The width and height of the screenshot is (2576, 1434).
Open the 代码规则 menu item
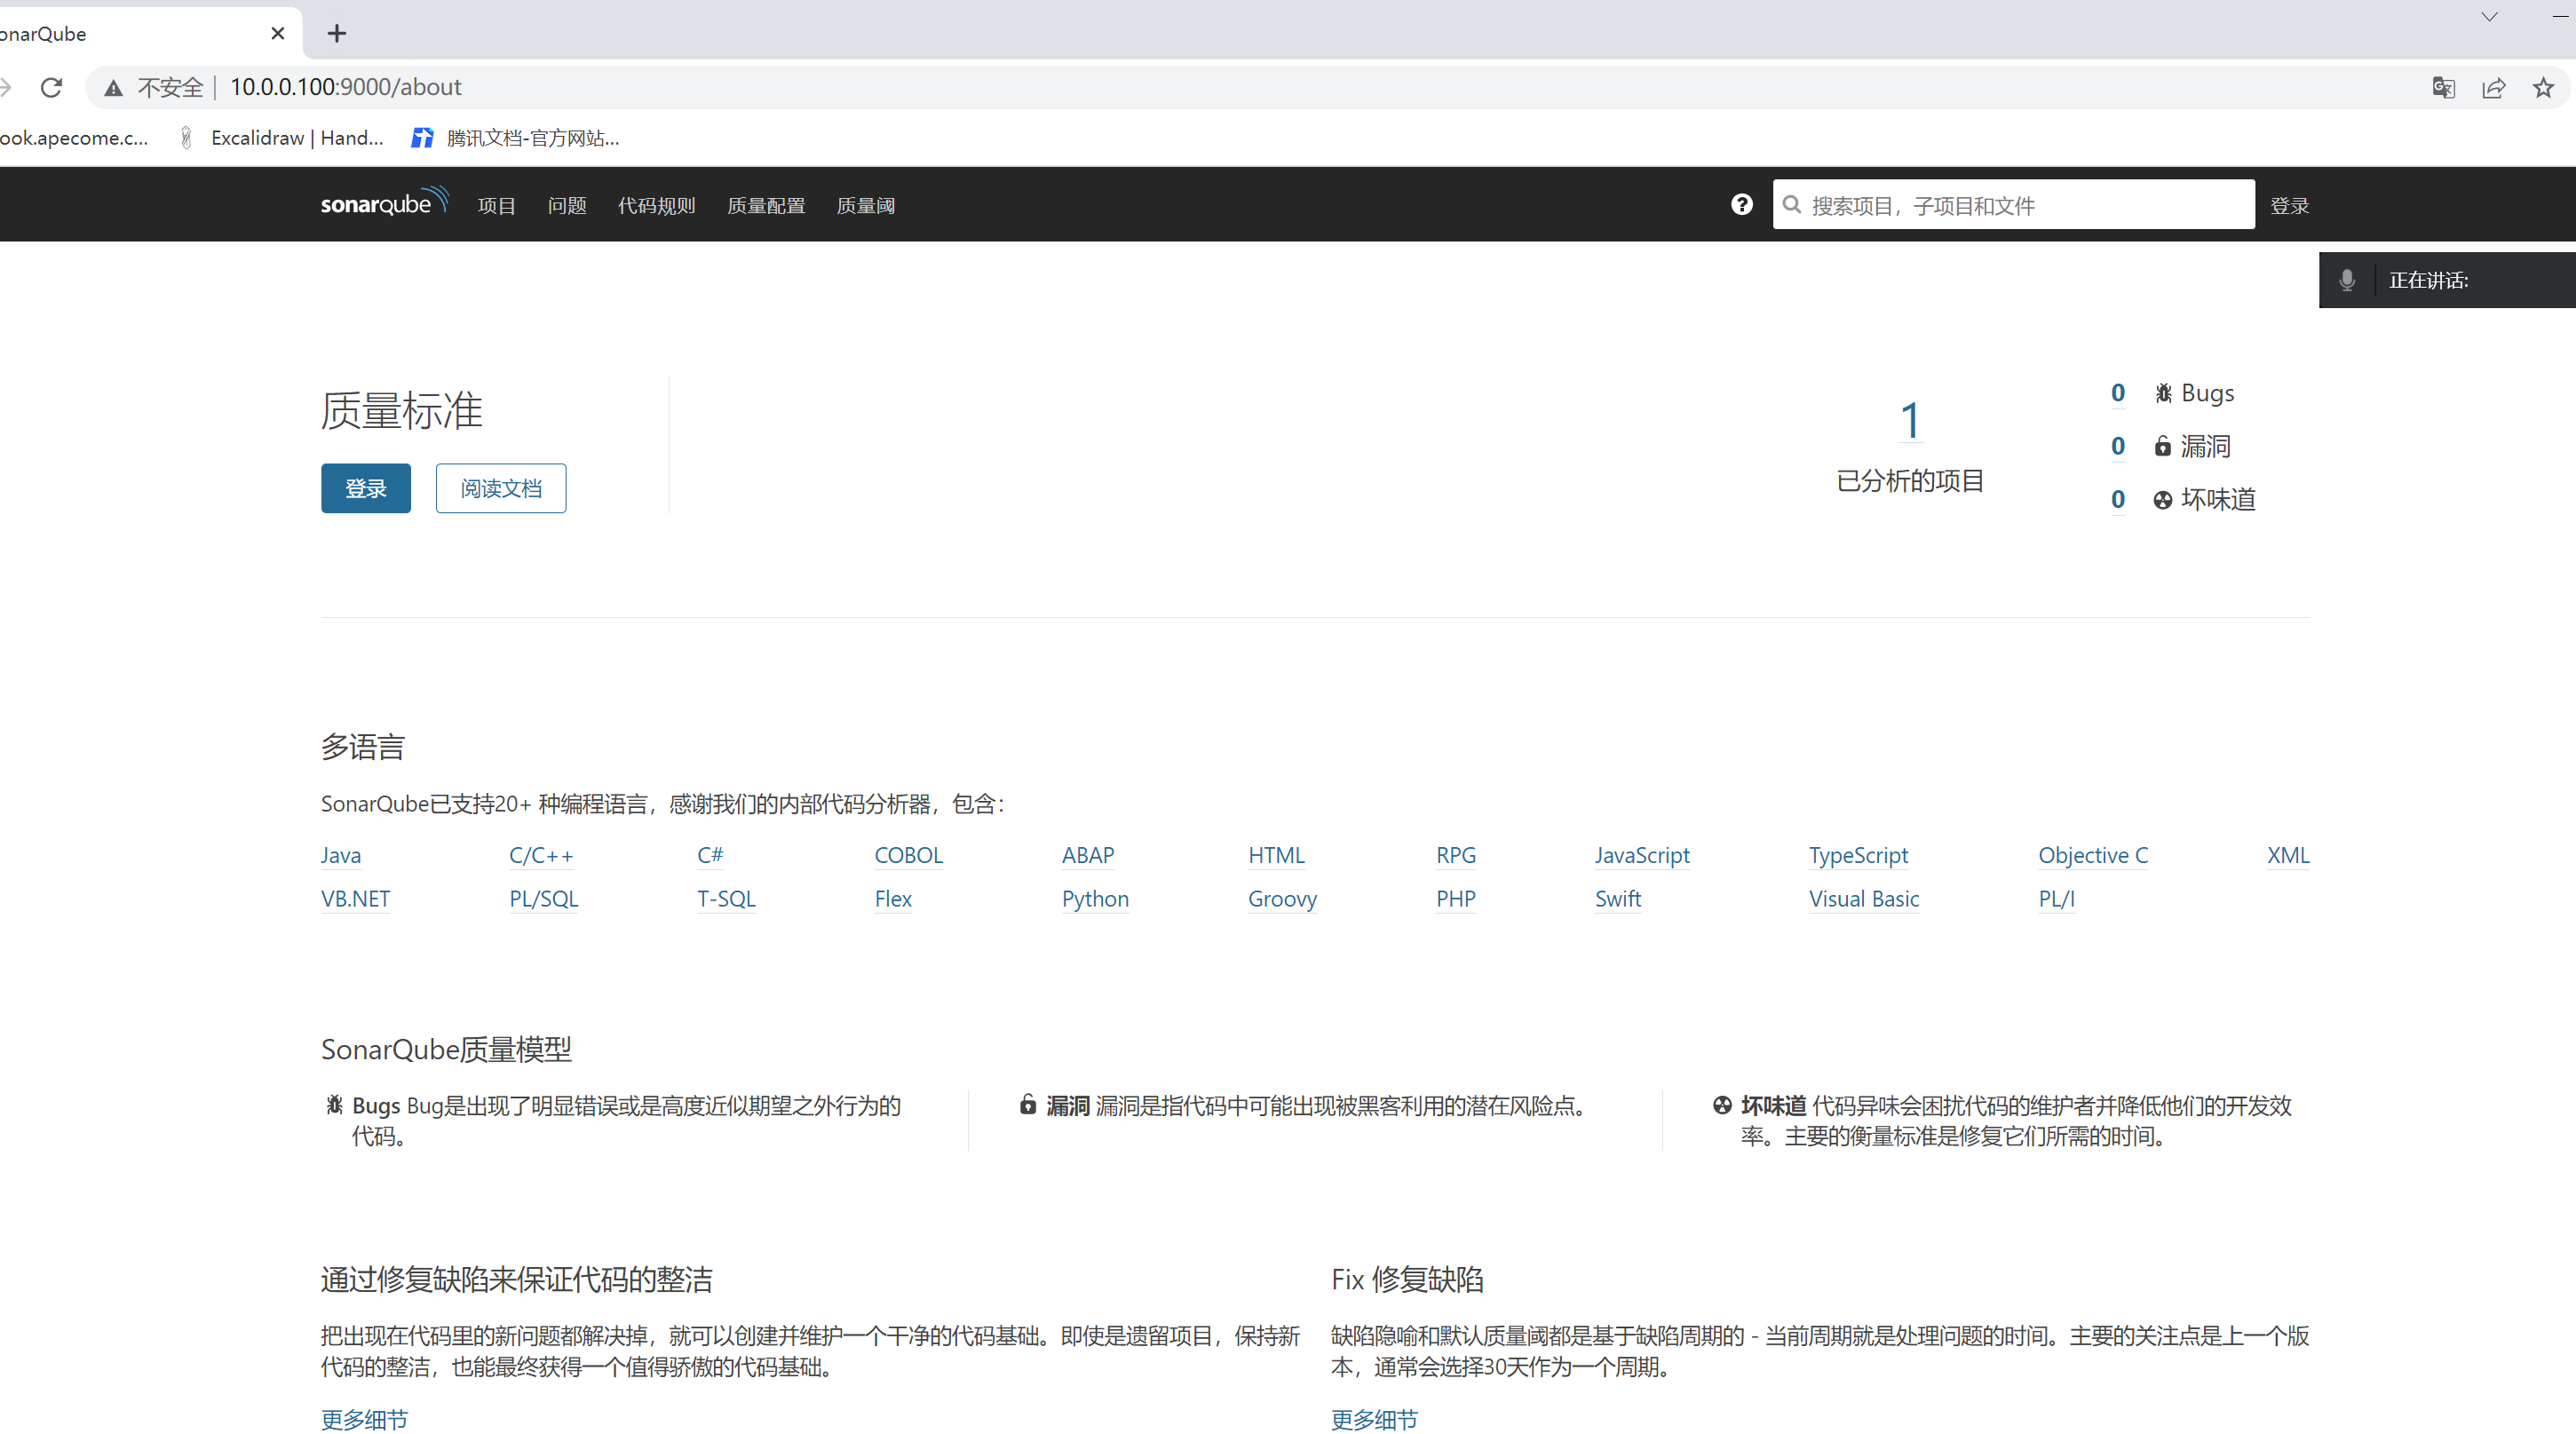pyautogui.click(x=656, y=205)
